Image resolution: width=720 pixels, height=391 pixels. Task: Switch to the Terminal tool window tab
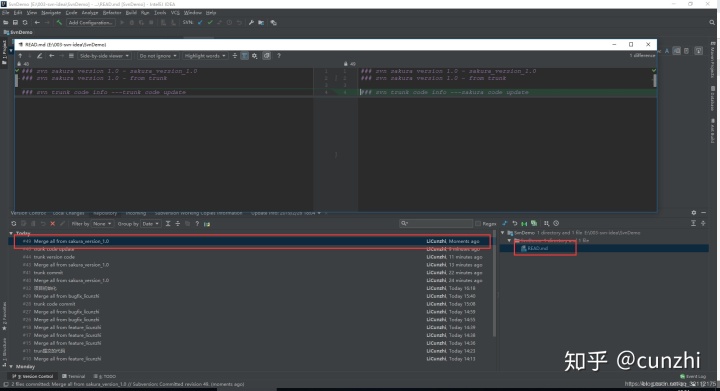(73, 376)
